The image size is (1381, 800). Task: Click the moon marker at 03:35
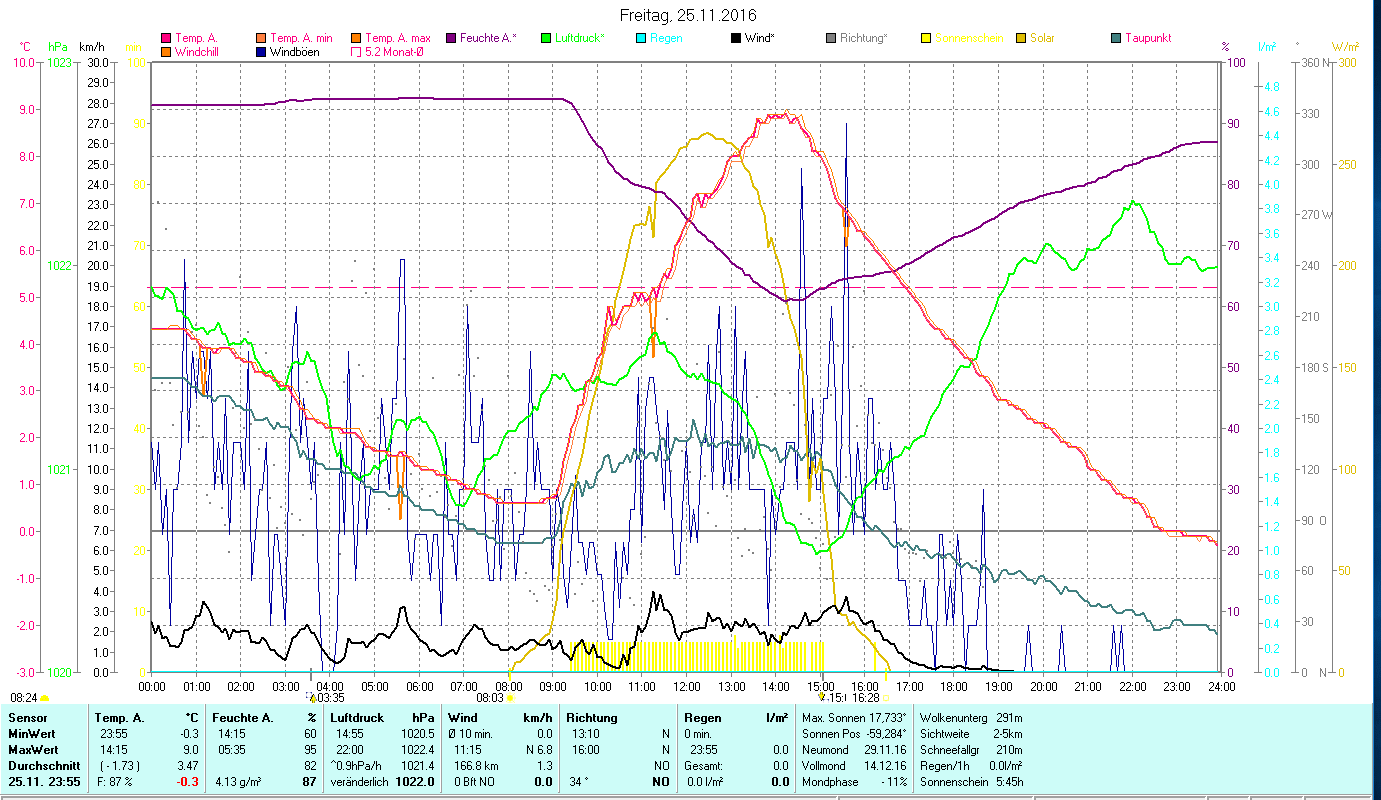pyautogui.click(x=311, y=697)
